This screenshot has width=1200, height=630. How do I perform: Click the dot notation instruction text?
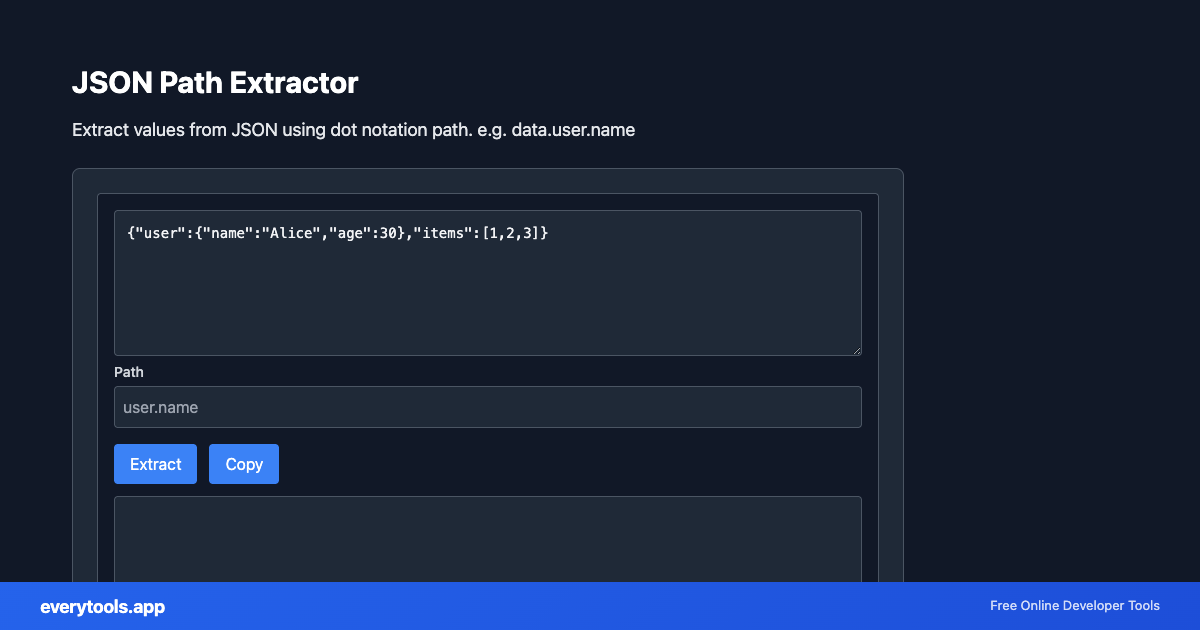click(353, 129)
